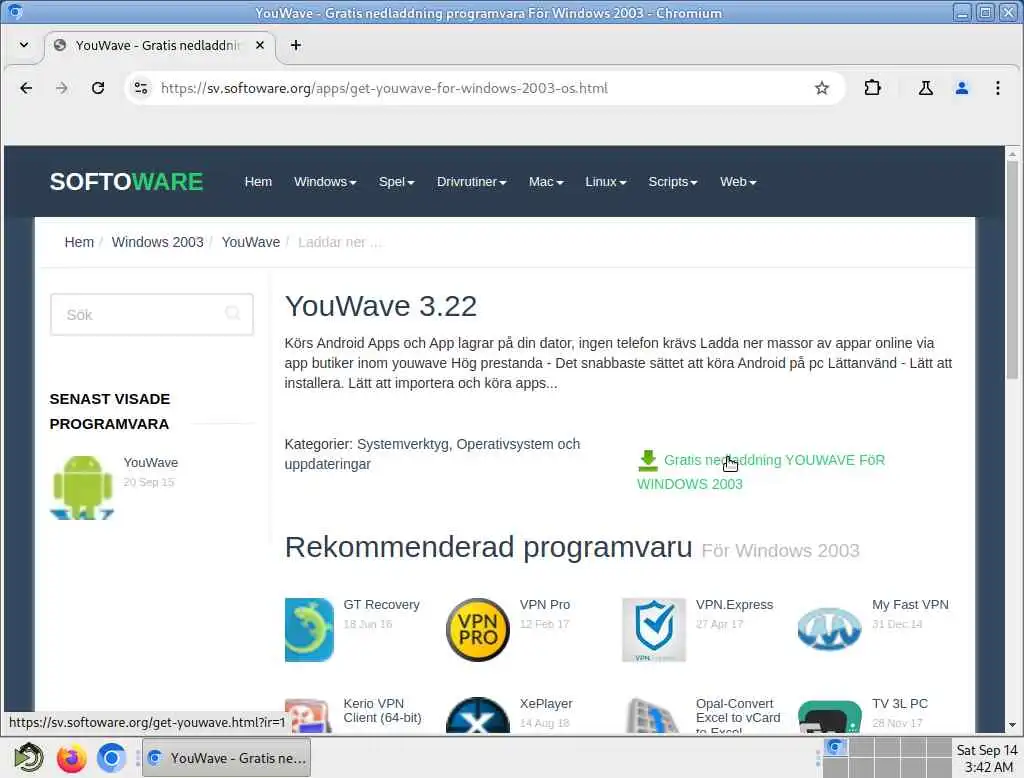Expand the Mac dropdown menu
Image resolution: width=1024 pixels, height=778 pixels.
(x=546, y=182)
